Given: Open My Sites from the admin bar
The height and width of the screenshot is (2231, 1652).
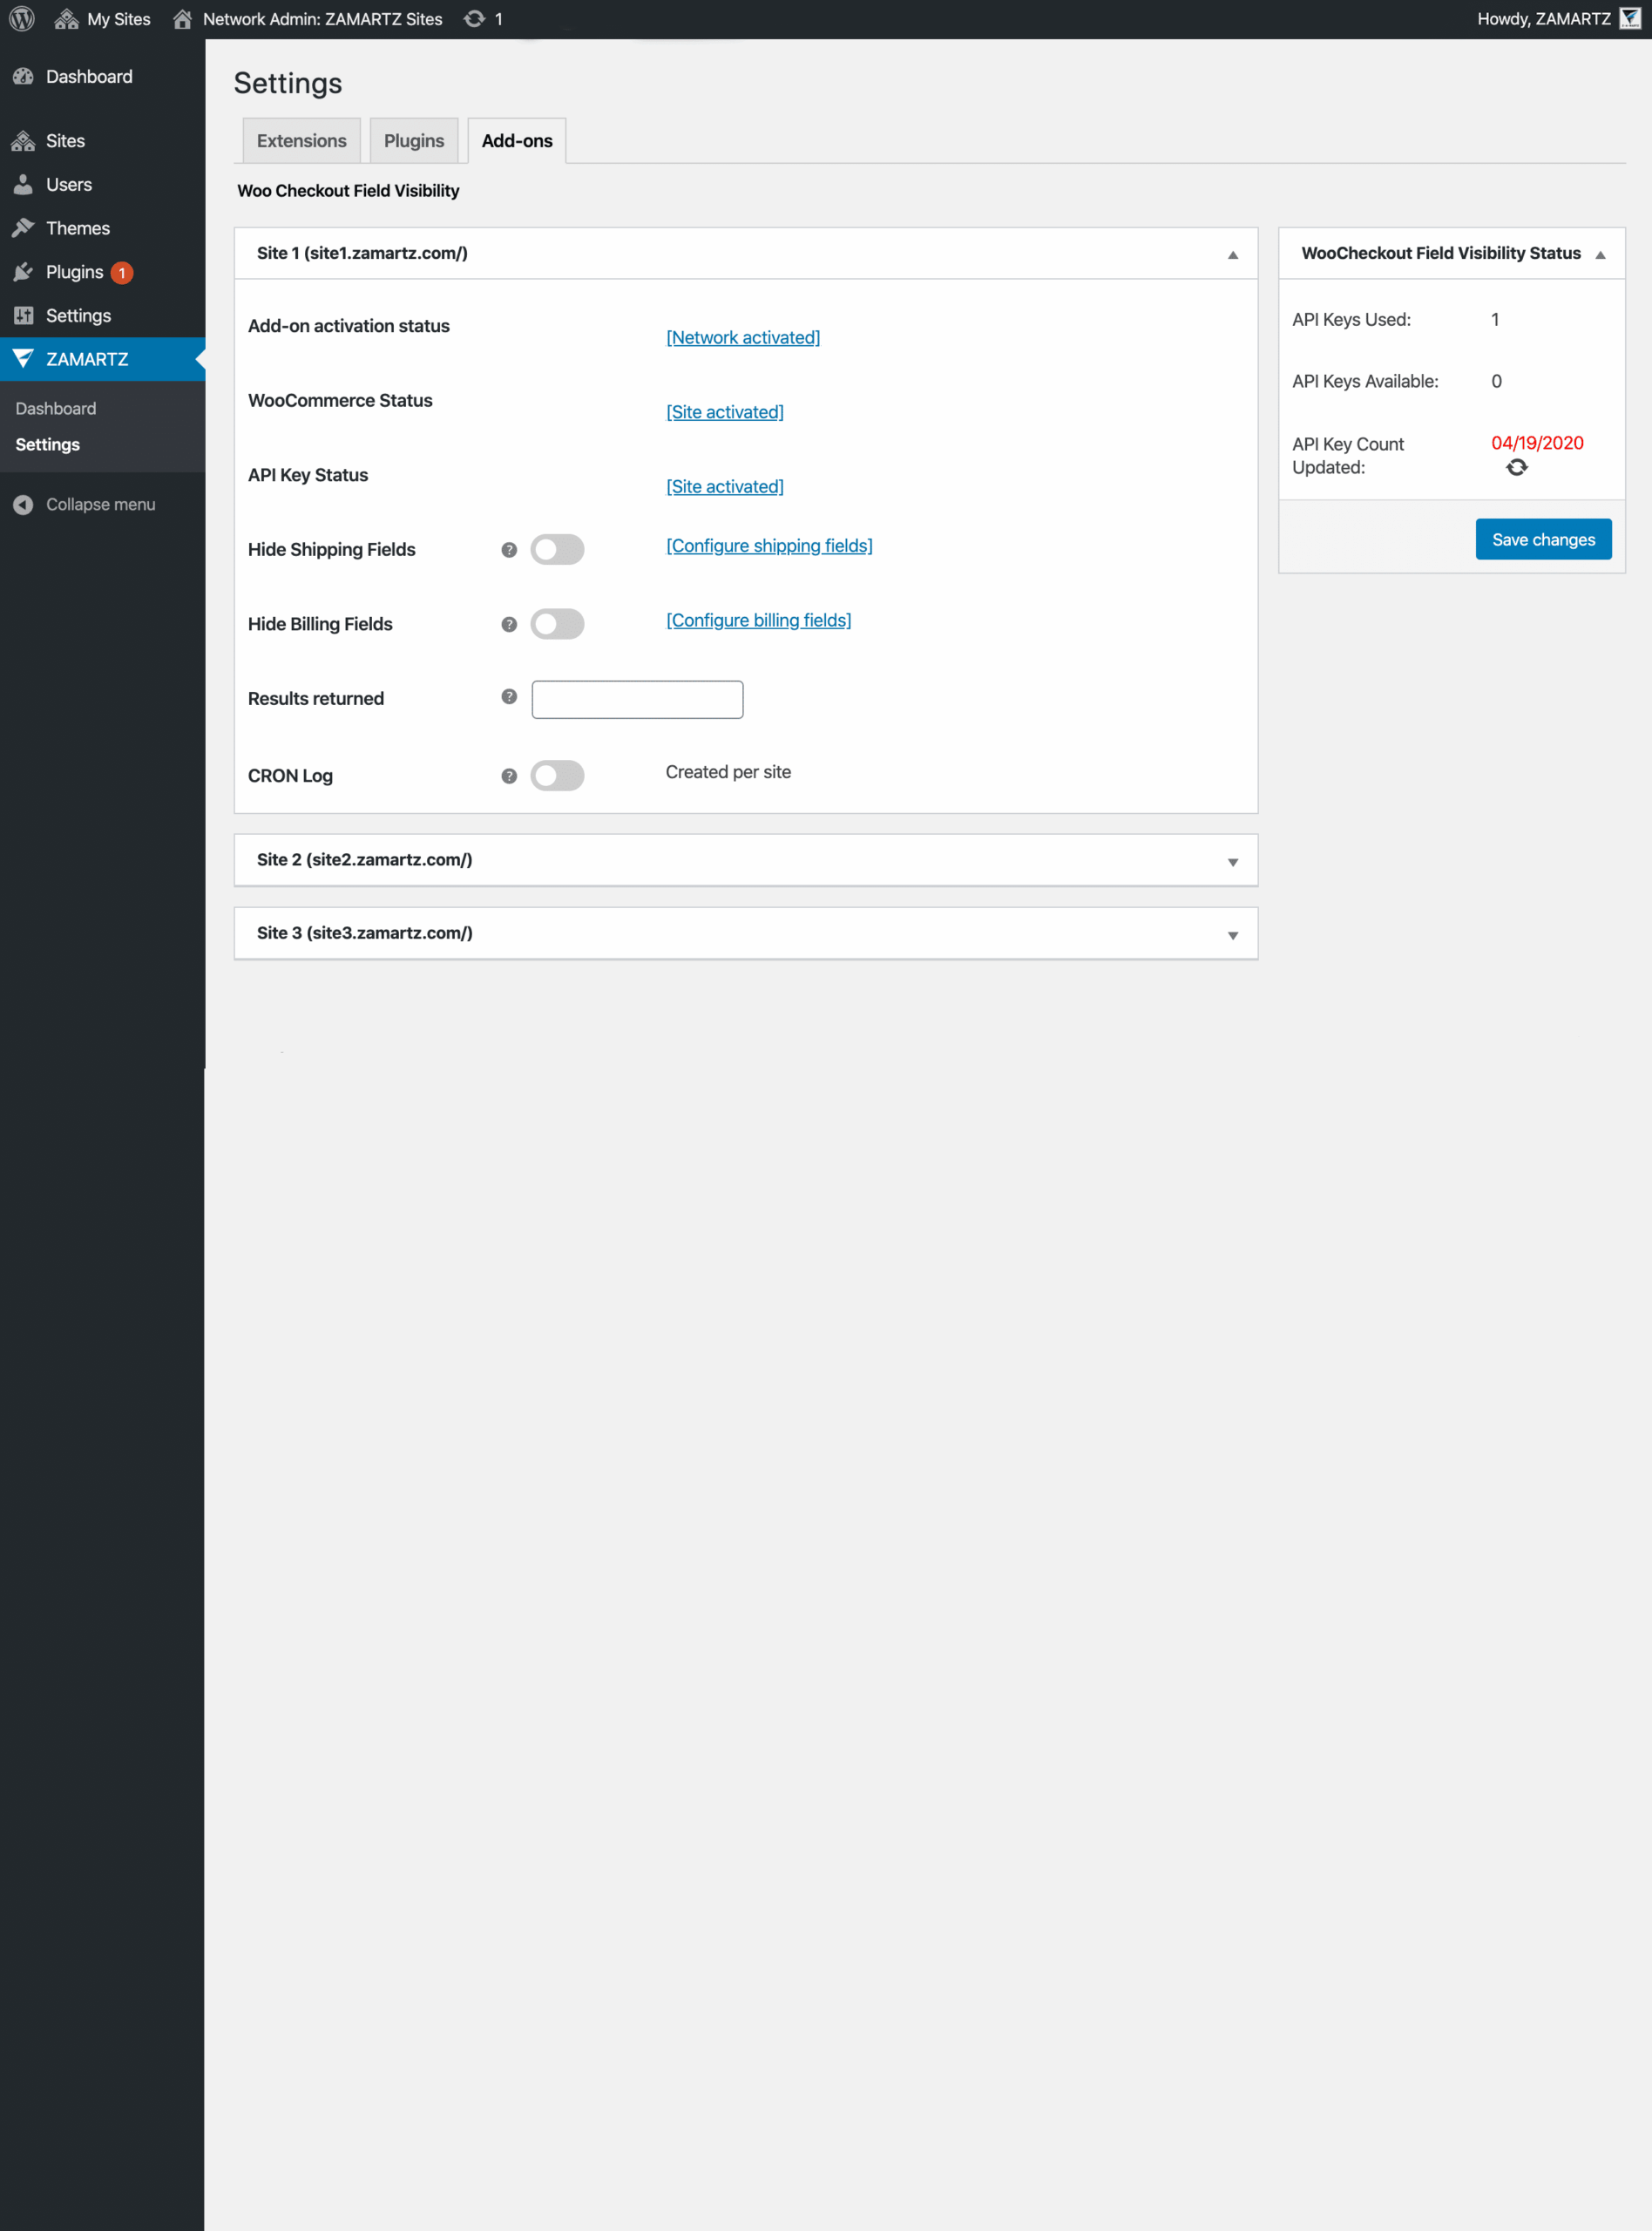Looking at the screenshot, I should [108, 18].
